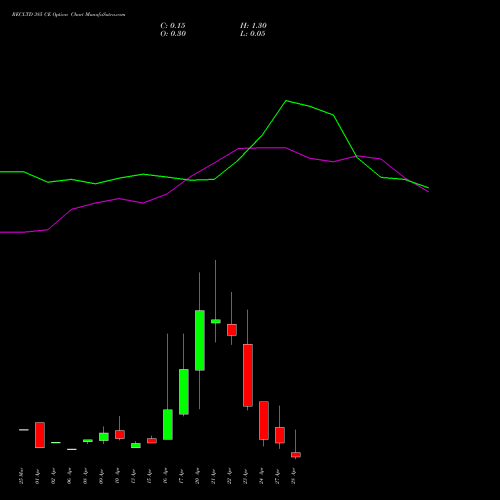Click the 16 Apr date label

click(x=165, y=476)
